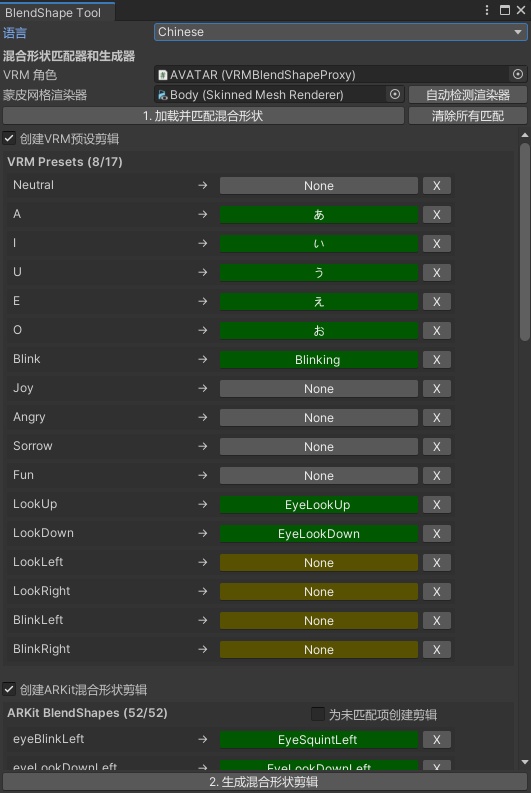Click the vertical scrollbar thumb
531x793 pixels.
(524, 242)
